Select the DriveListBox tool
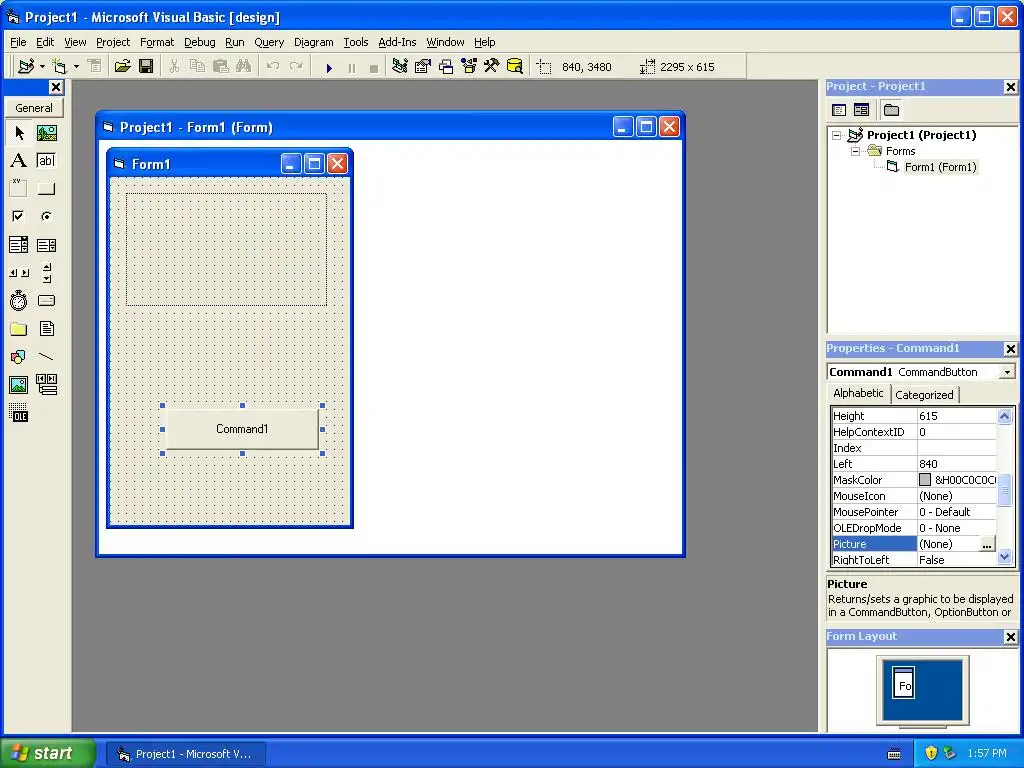This screenshot has width=1024, height=768. (46, 300)
